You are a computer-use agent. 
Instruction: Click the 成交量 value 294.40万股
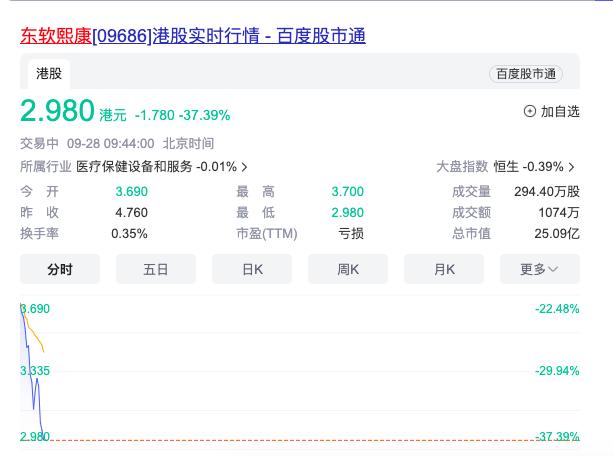[x=547, y=192]
